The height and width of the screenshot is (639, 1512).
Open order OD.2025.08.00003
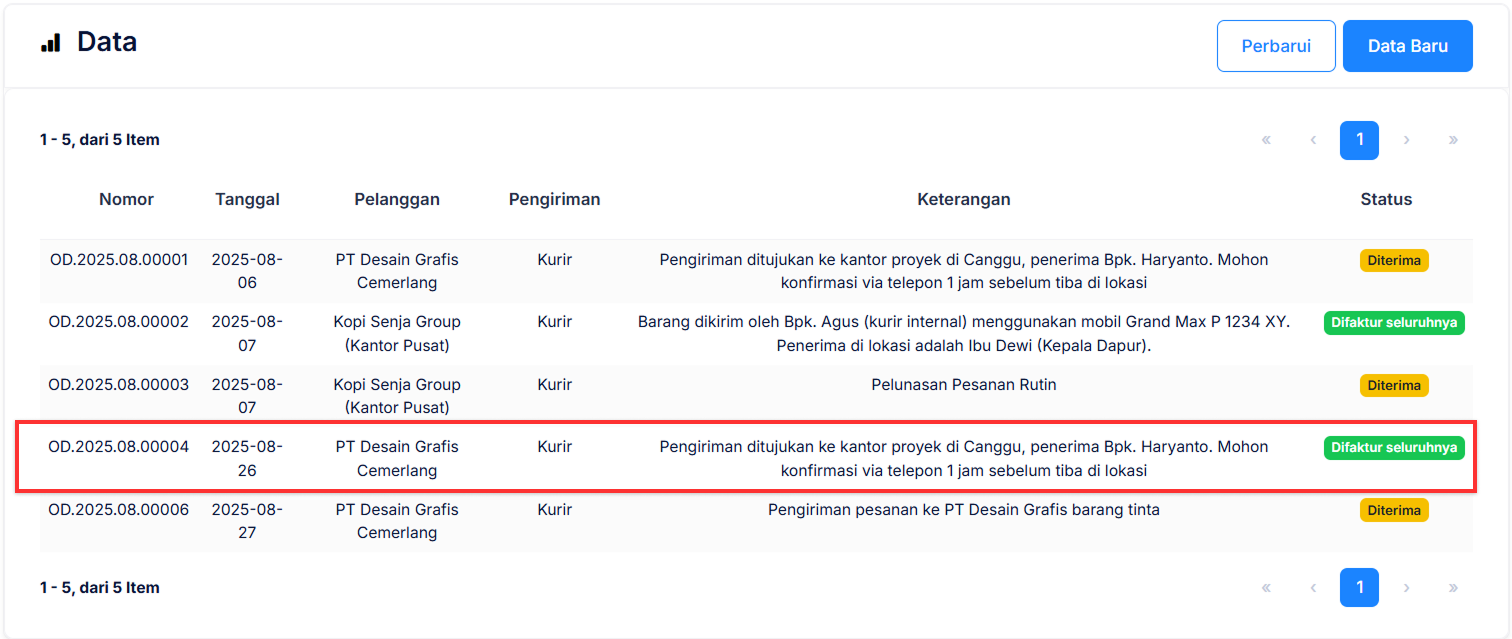(x=126, y=384)
